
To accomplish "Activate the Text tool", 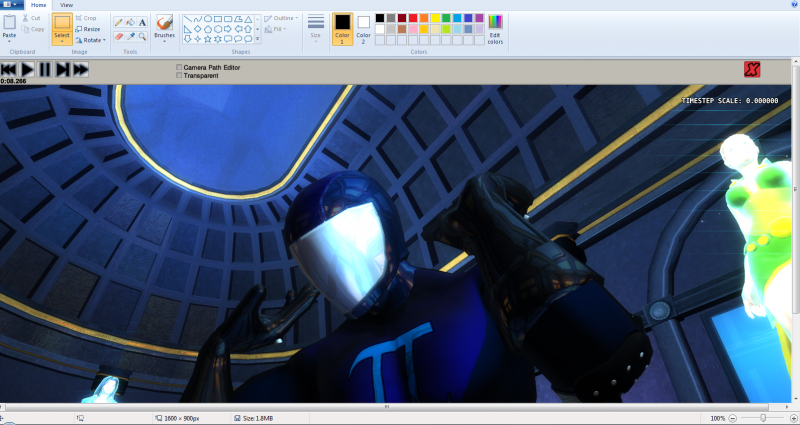I will pos(142,22).
